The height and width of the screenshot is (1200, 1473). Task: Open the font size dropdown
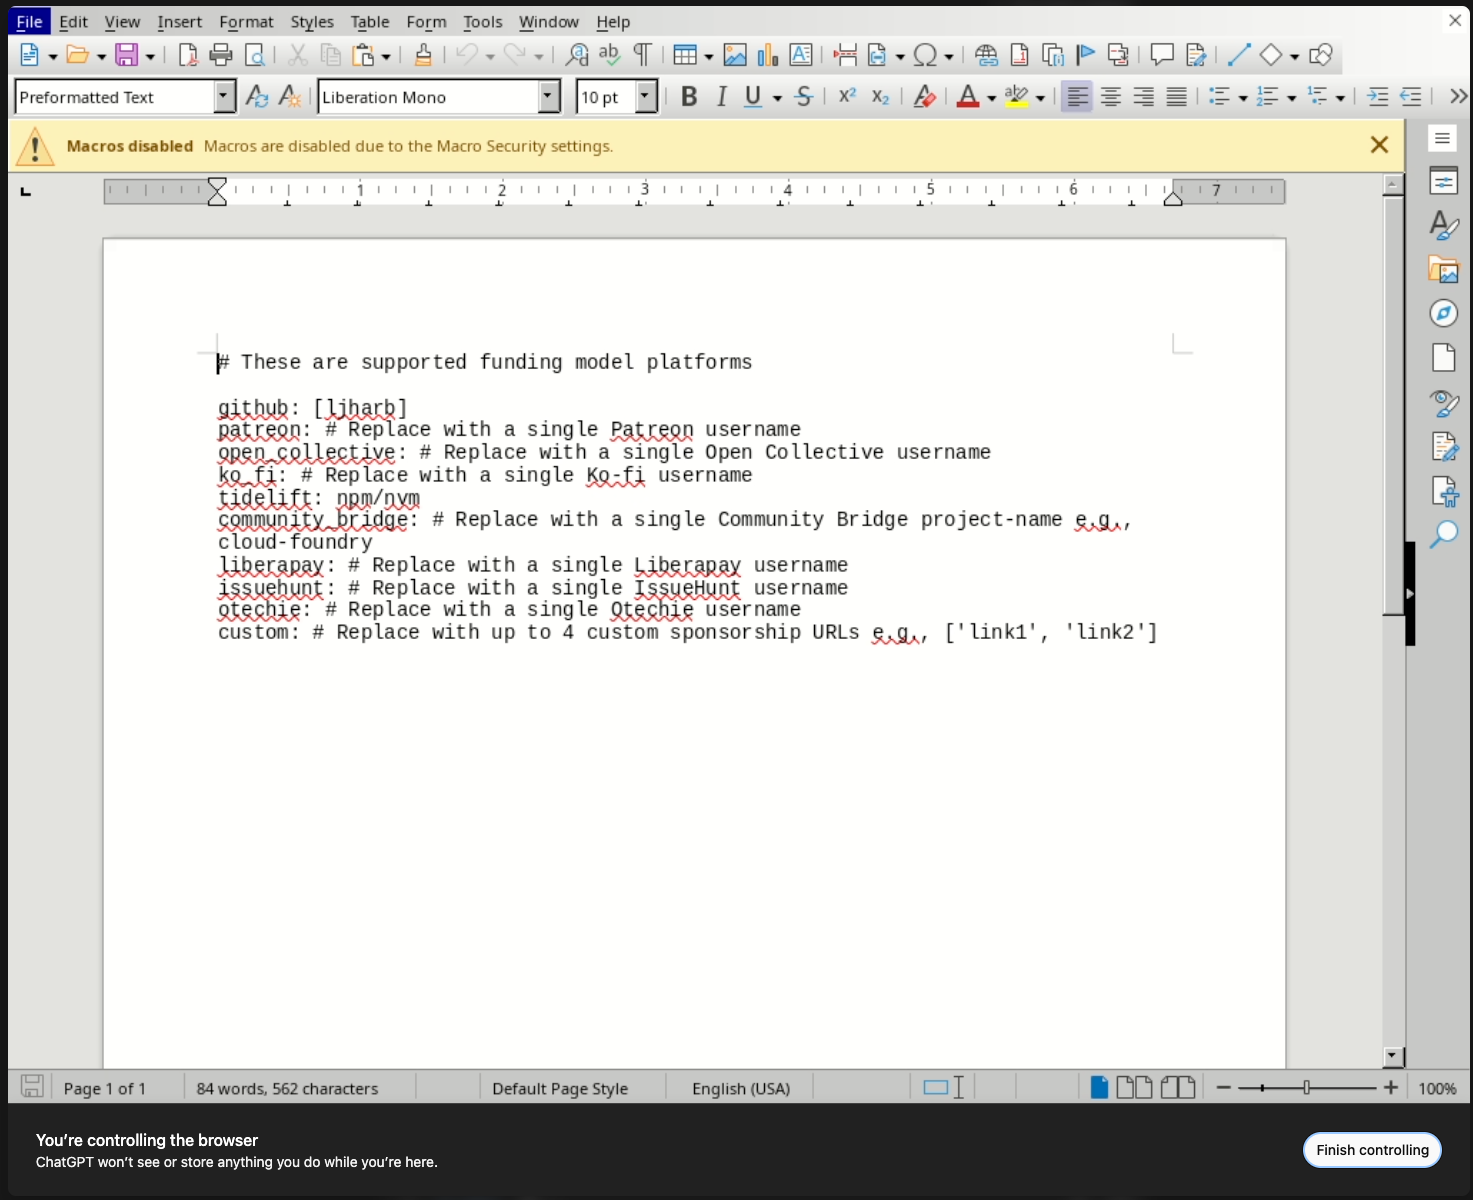pos(646,96)
